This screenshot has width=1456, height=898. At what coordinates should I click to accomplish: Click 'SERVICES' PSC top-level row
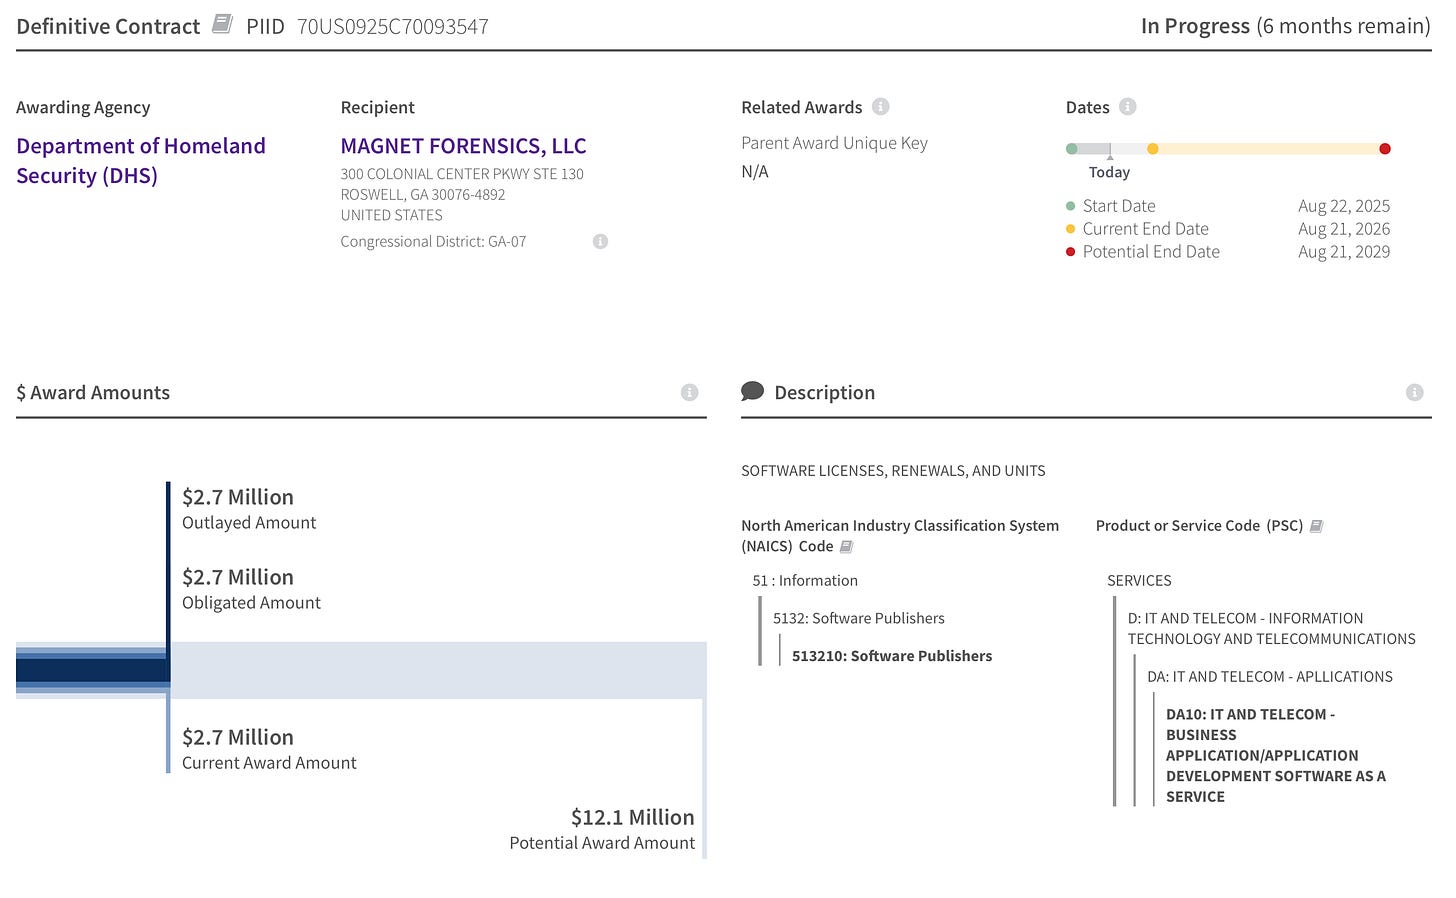[1139, 580]
